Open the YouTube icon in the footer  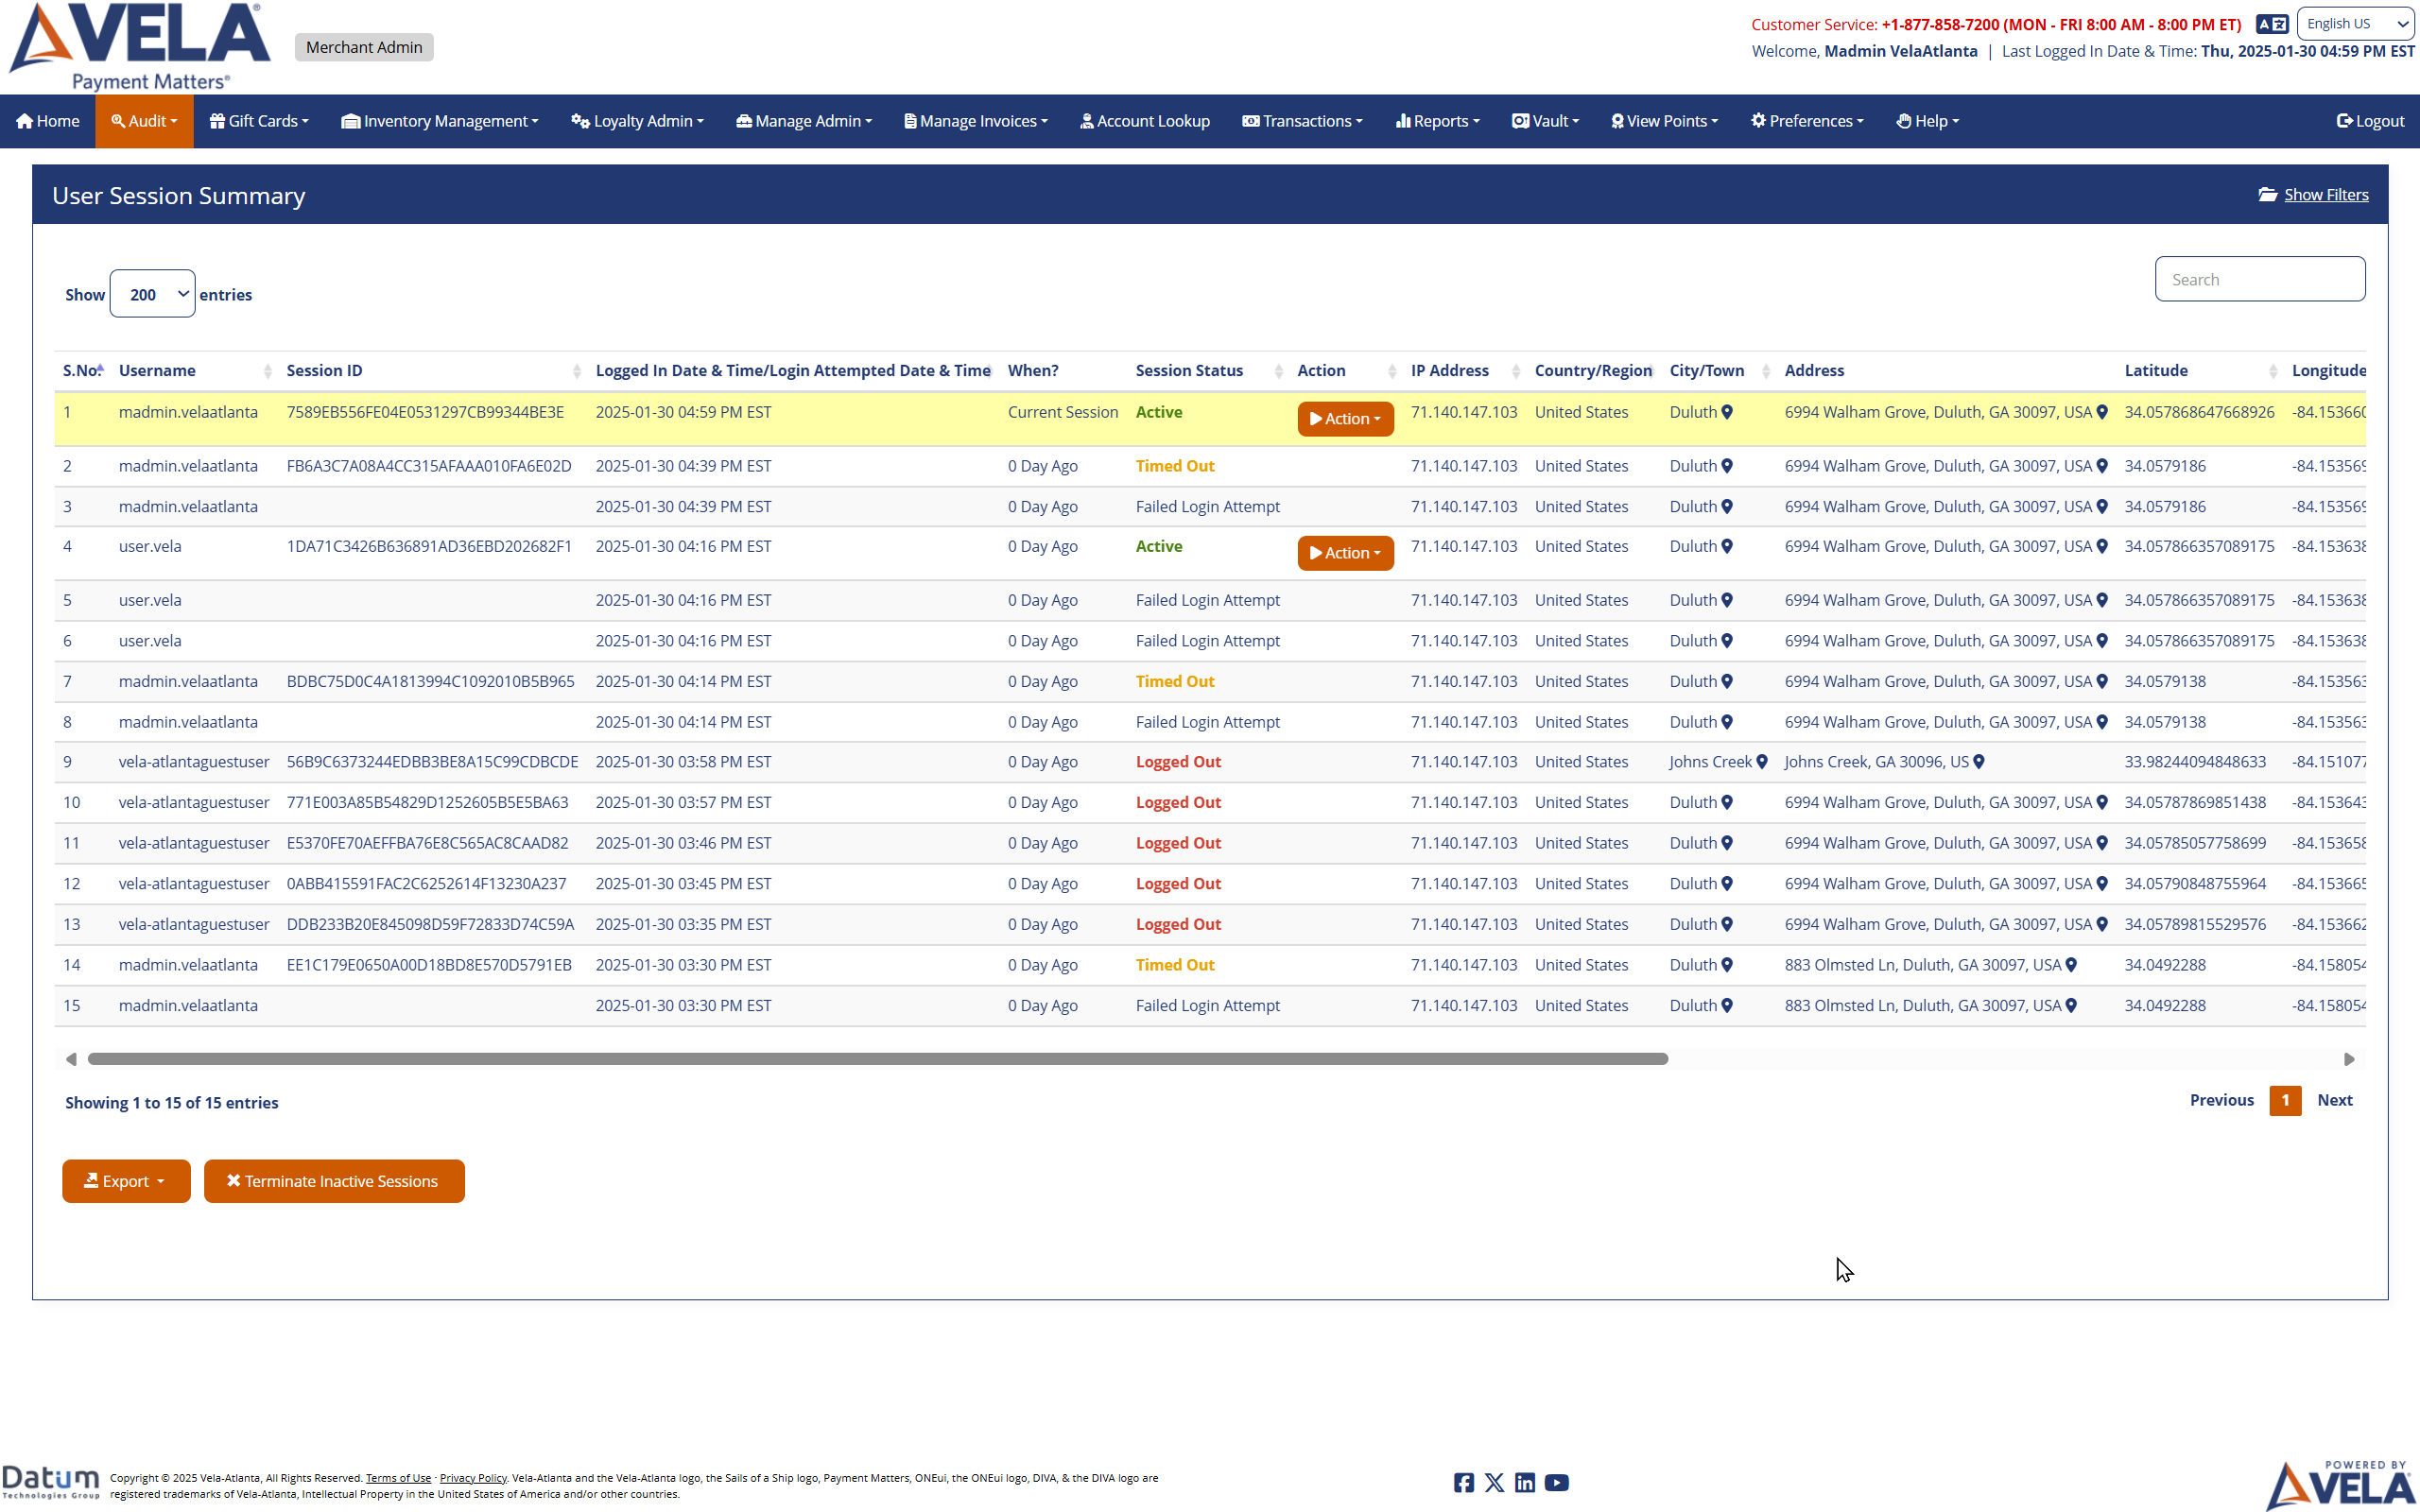click(x=1556, y=1482)
